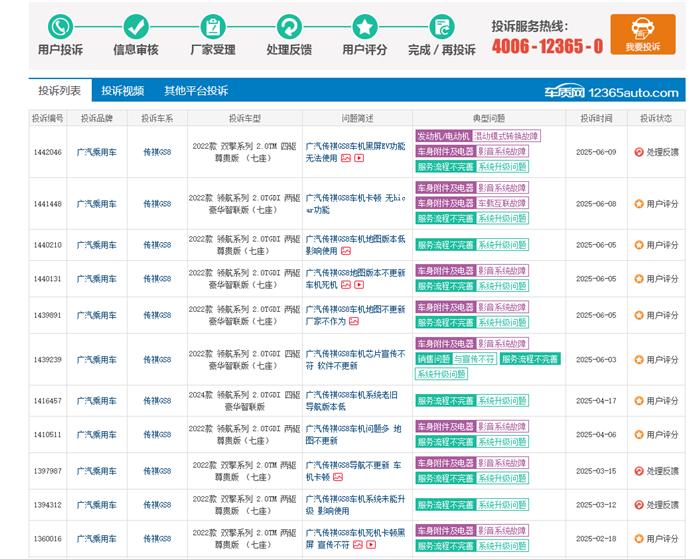Image resolution: width=700 pixels, height=559 pixels.
Task: Switch to the 投诉视频 tab
Action: coord(122,91)
